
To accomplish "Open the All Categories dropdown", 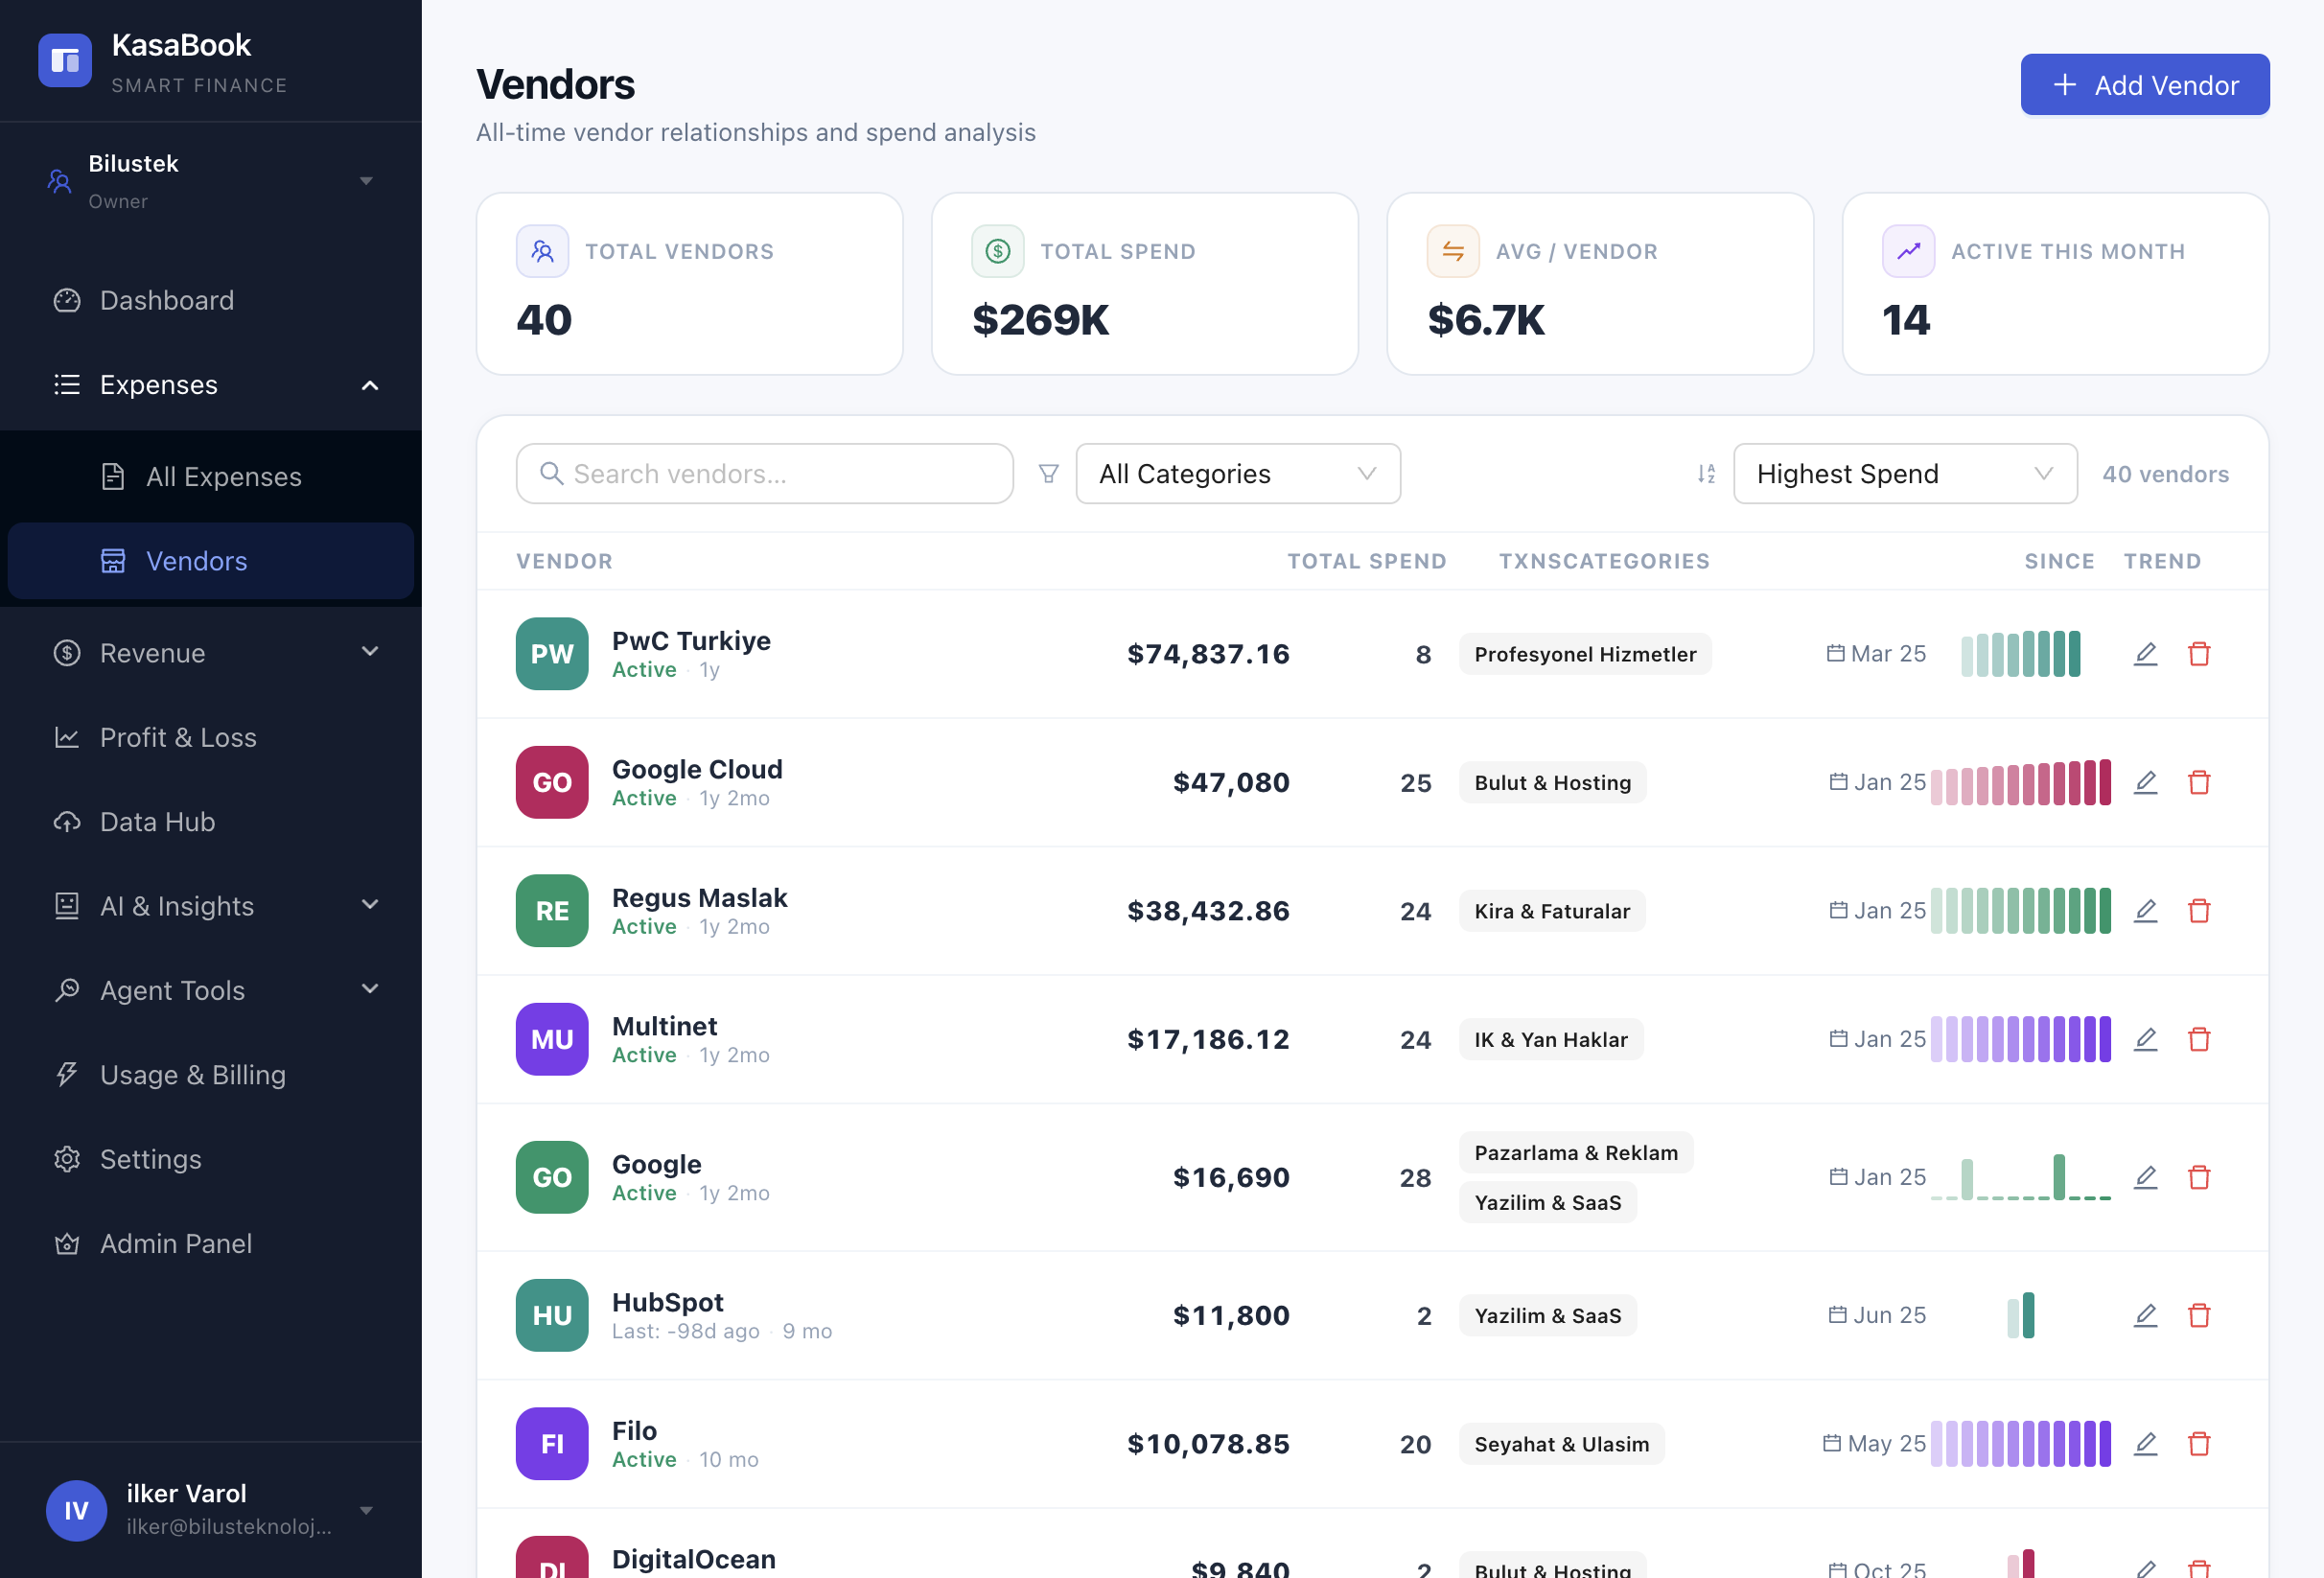I will tap(1237, 474).
